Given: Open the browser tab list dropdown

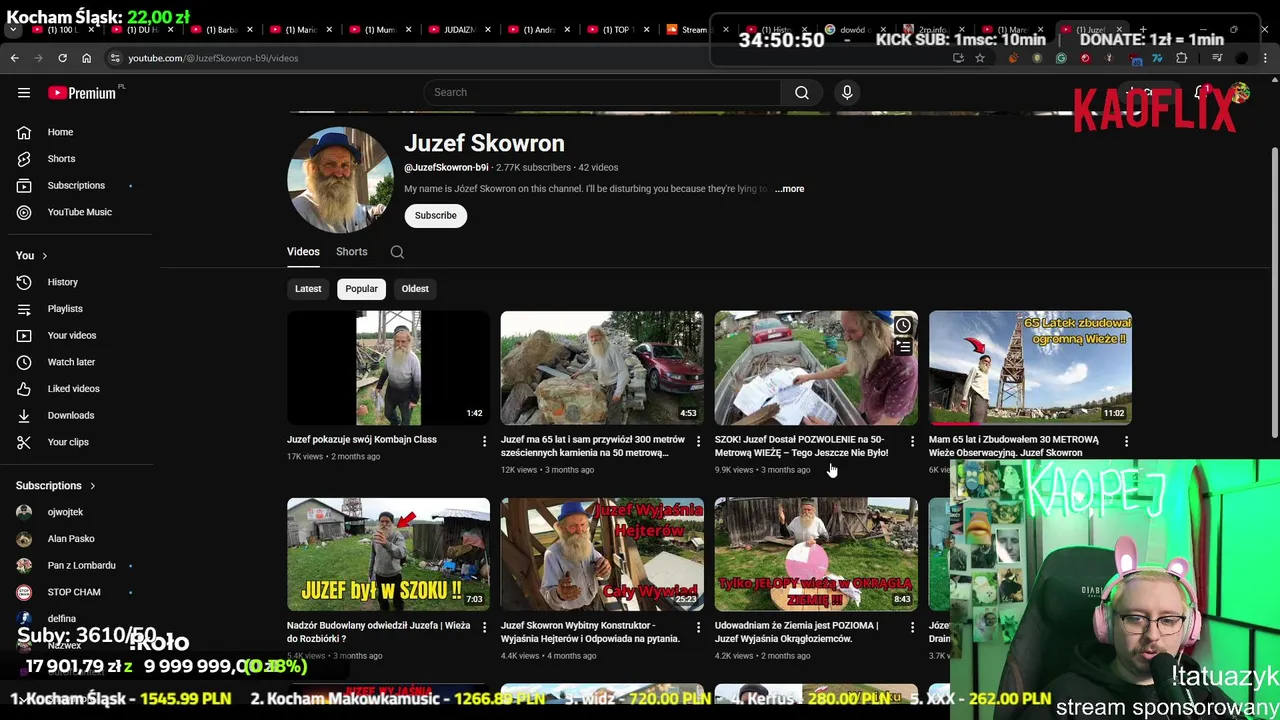Looking at the screenshot, I should (x=13, y=30).
